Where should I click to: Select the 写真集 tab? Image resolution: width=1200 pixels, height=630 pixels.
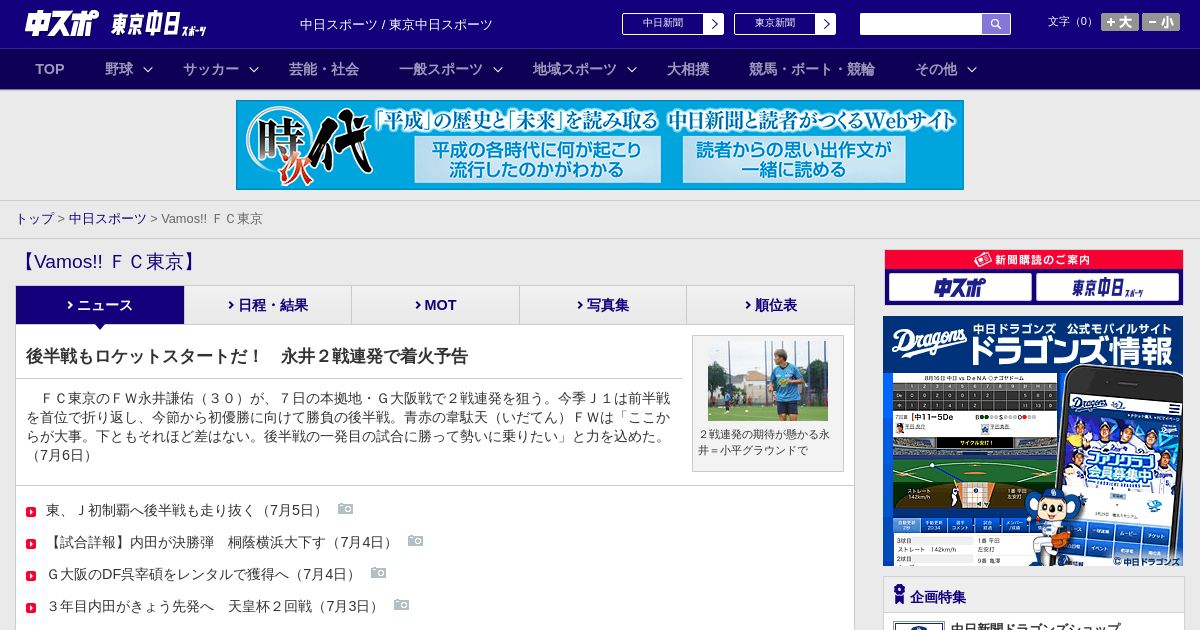point(603,305)
